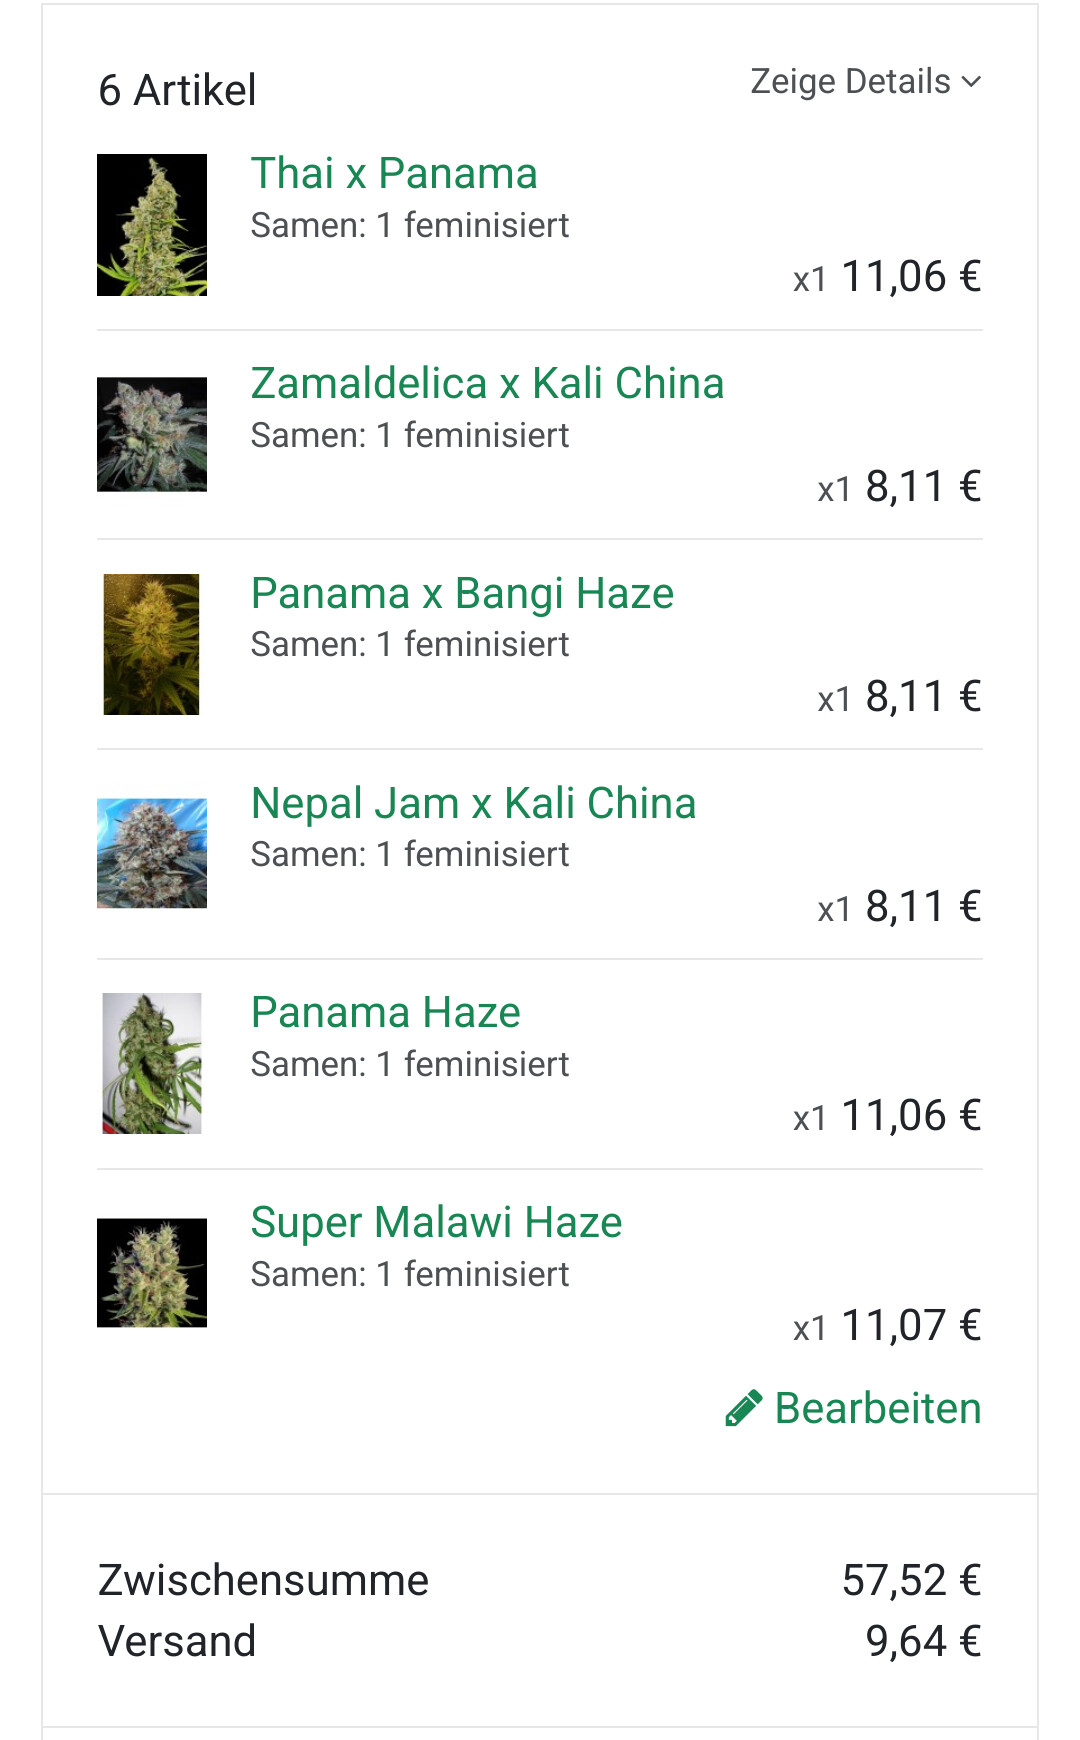
Task: Click the Thai x Panama thumbnail
Action: click(152, 225)
